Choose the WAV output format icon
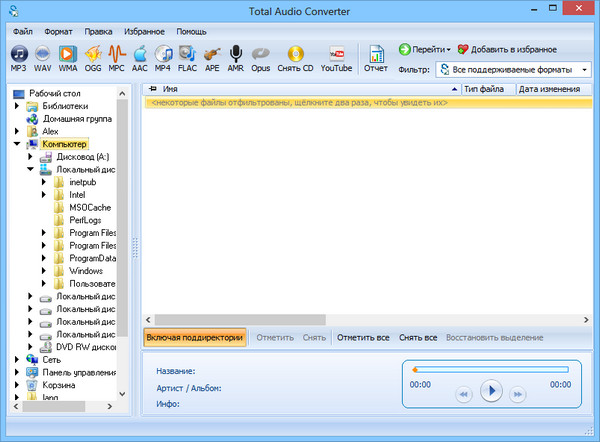Viewport: 600px width, 442px height. click(x=43, y=58)
